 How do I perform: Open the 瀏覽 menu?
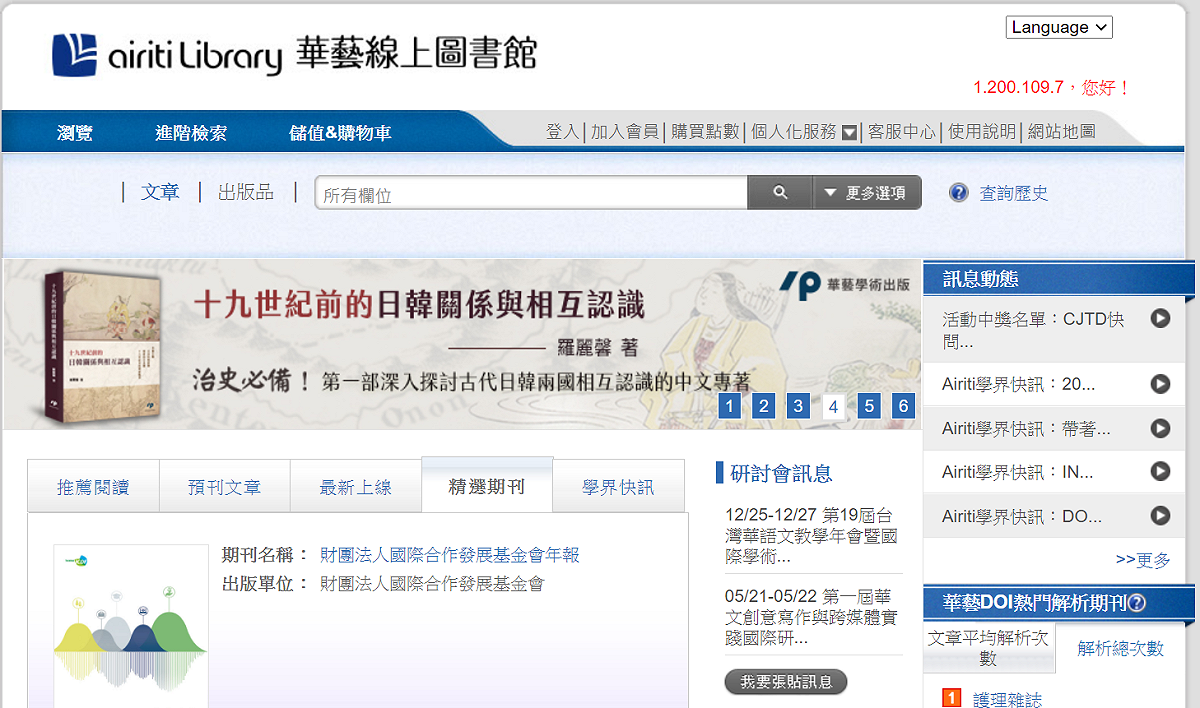[x=75, y=133]
